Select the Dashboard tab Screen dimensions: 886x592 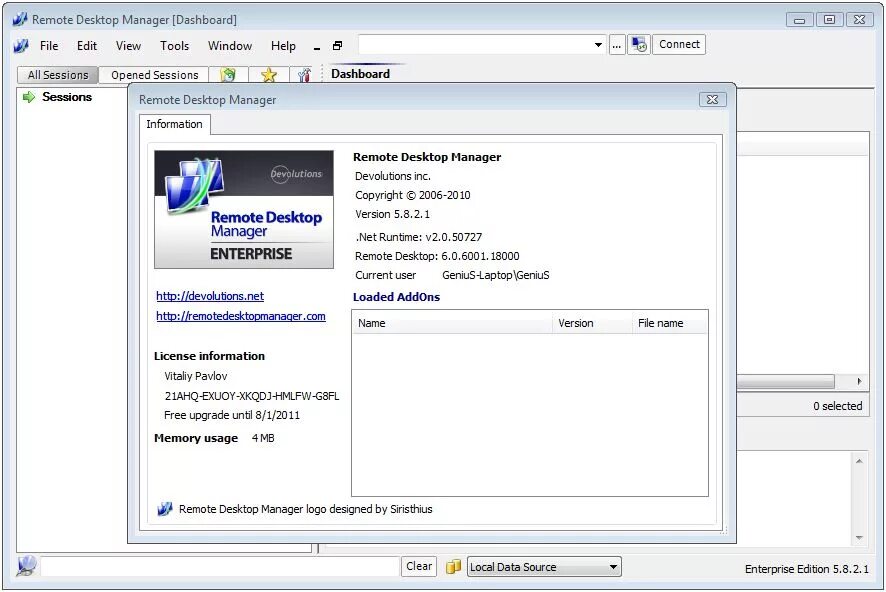click(361, 74)
